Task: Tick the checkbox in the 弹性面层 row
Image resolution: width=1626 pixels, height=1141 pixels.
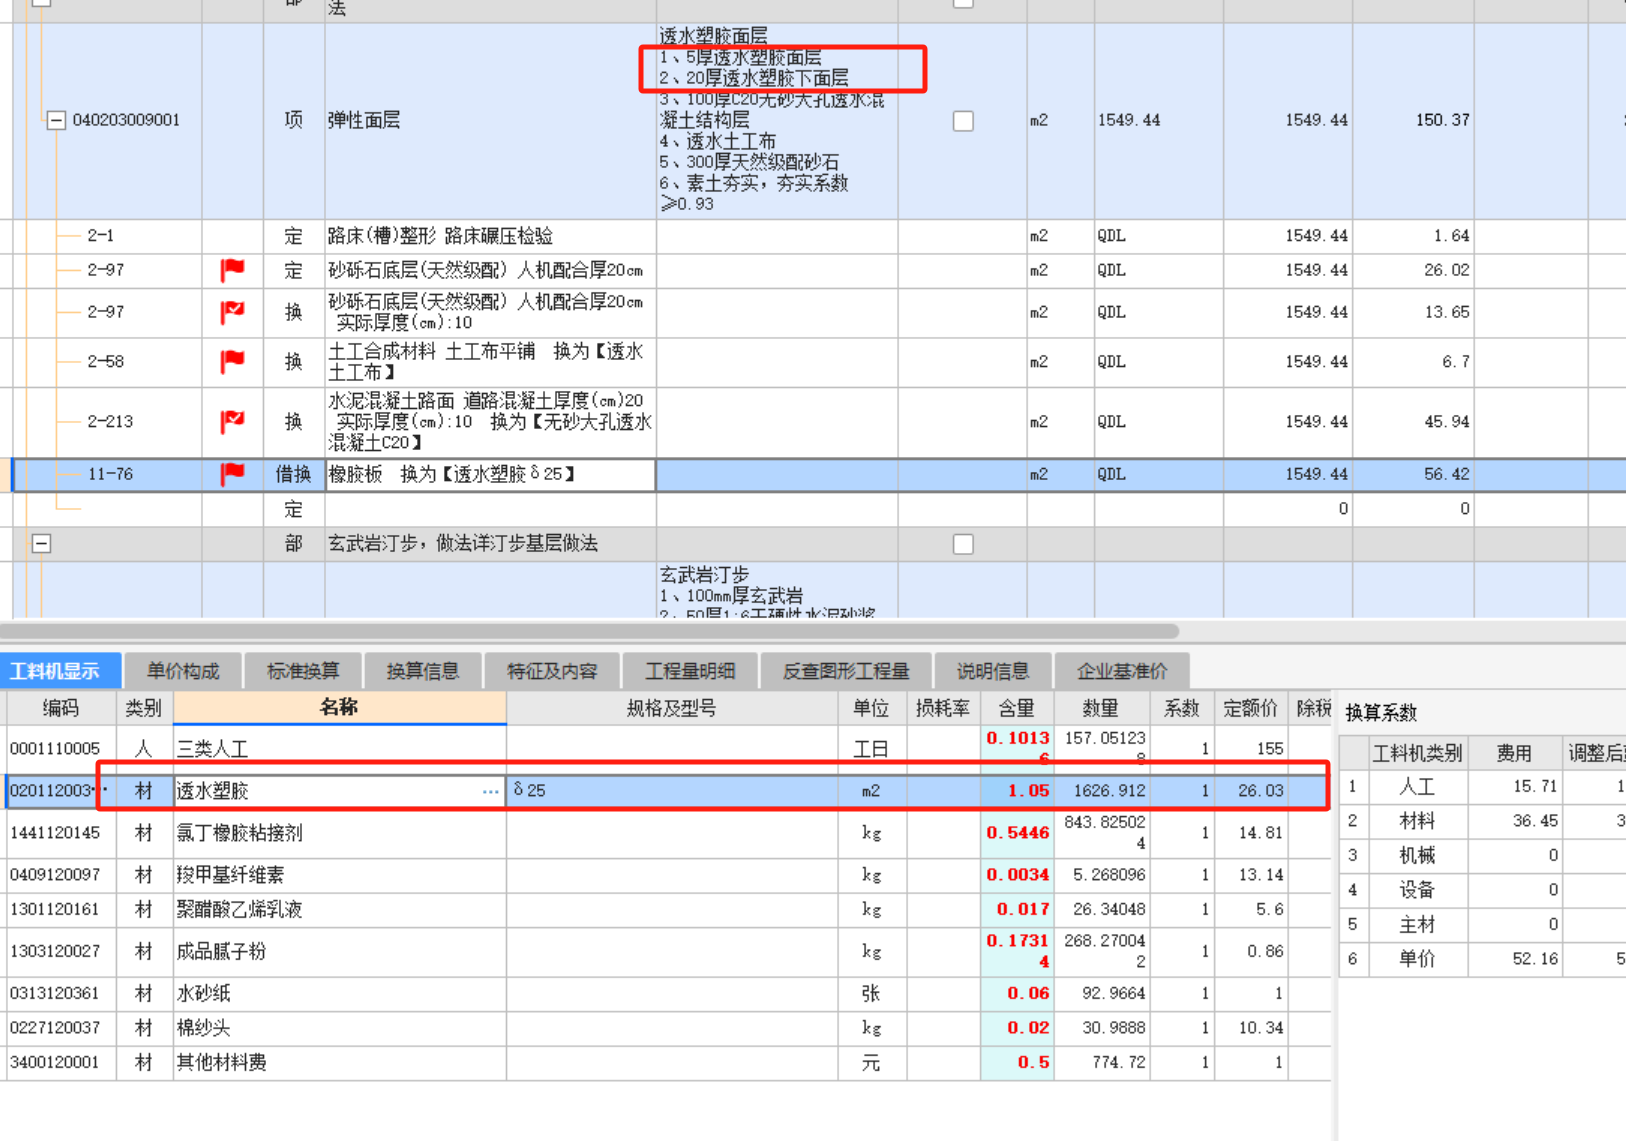Action: 963,121
